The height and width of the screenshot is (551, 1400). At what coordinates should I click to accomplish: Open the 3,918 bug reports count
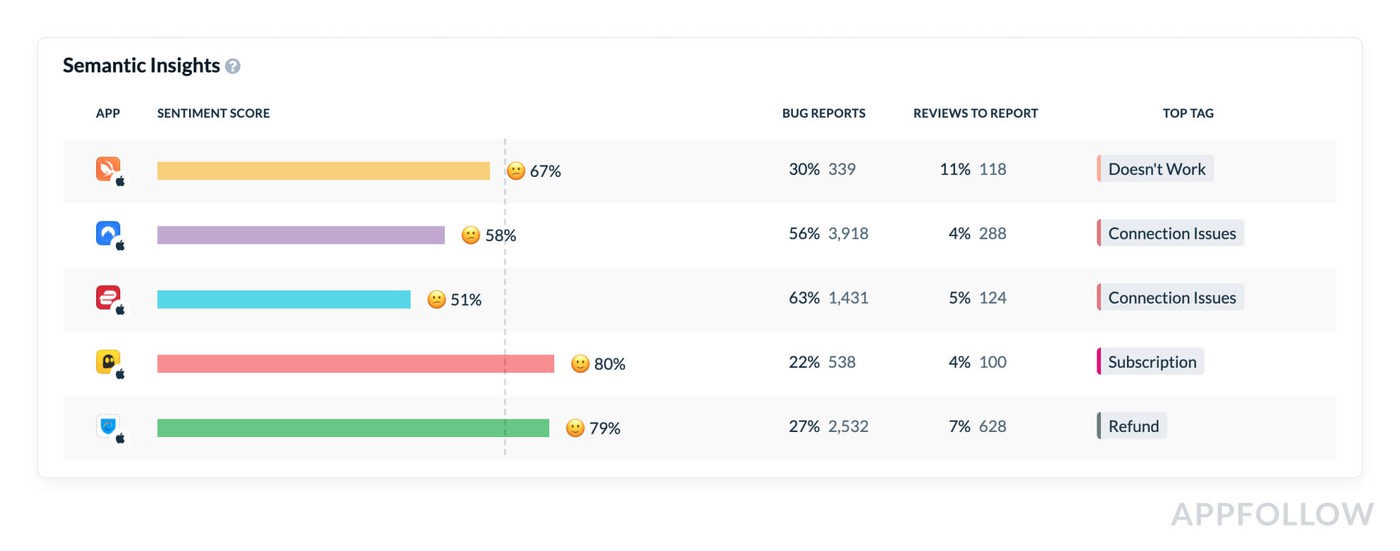point(848,234)
